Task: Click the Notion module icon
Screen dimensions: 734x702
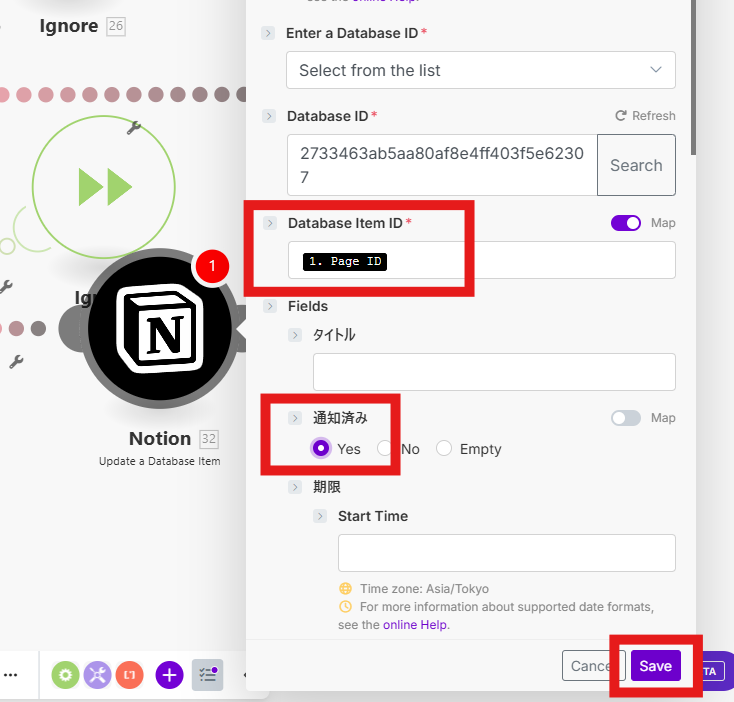Action: [x=160, y=327]
